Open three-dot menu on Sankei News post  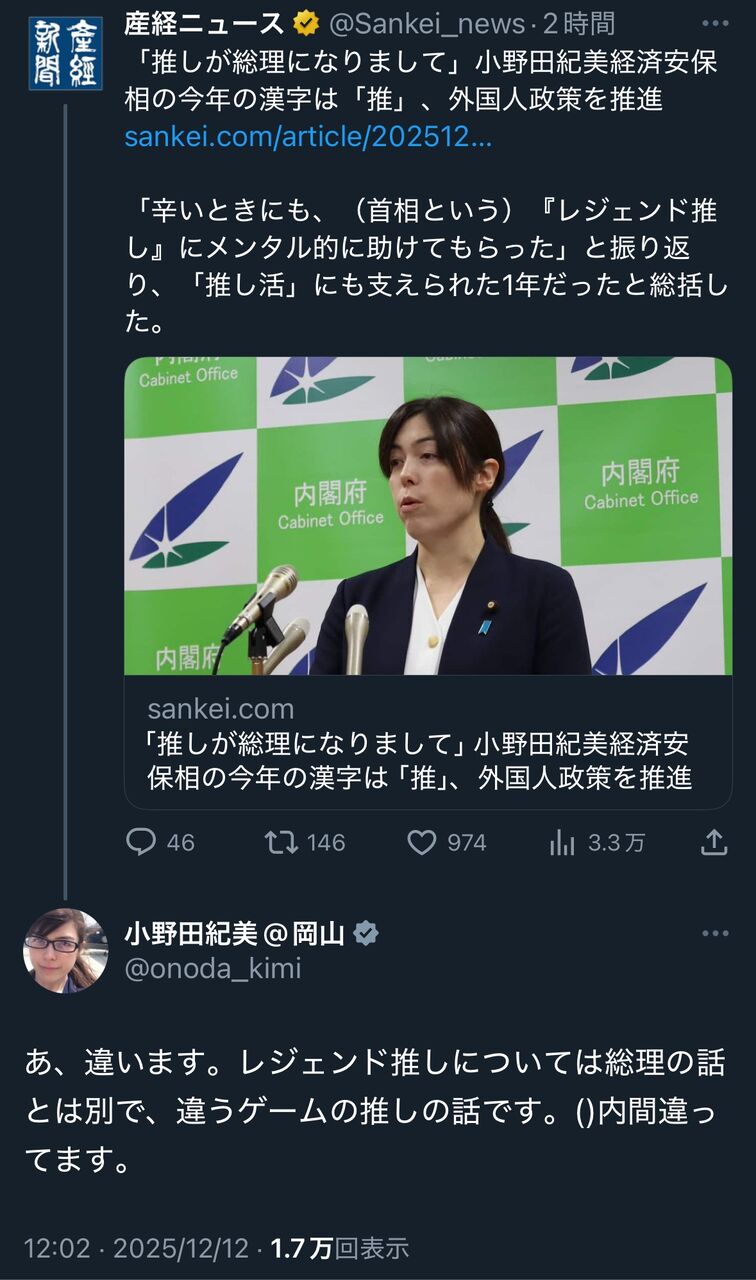[715, 23]
